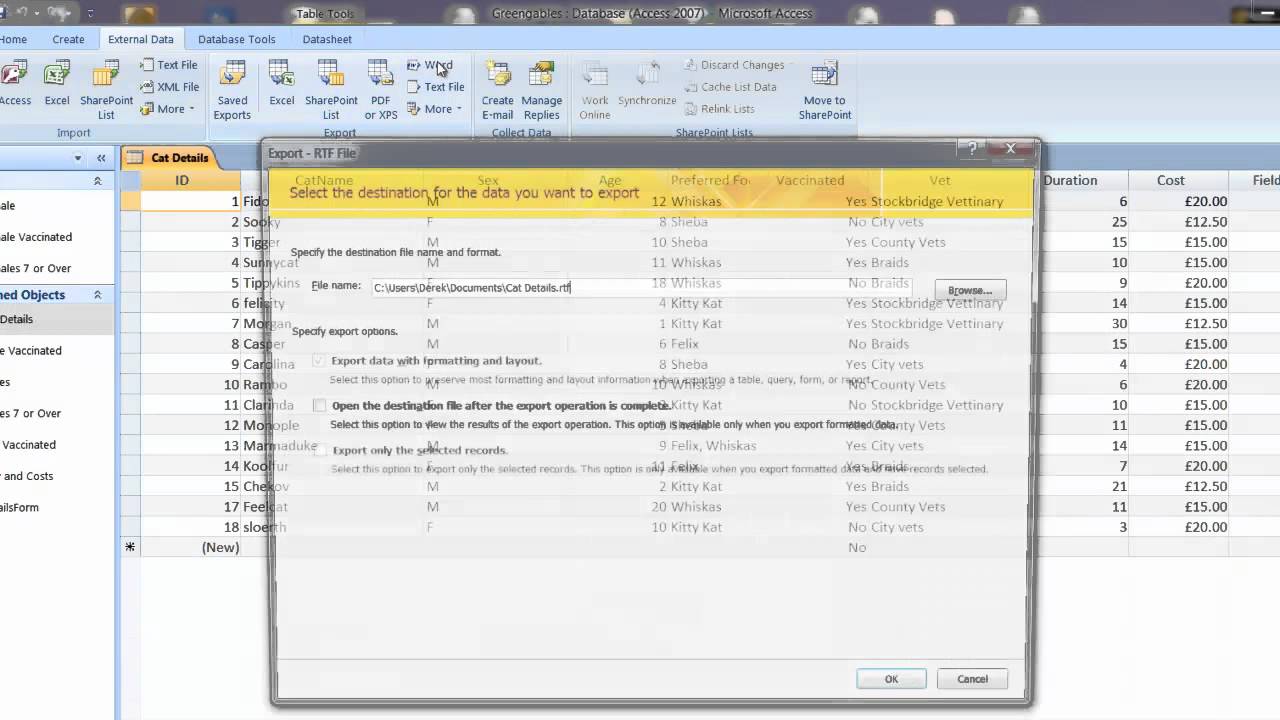Select 'Details' item under Unassigned Objects
Screen dimensions: 1280x720
point(17,319)
